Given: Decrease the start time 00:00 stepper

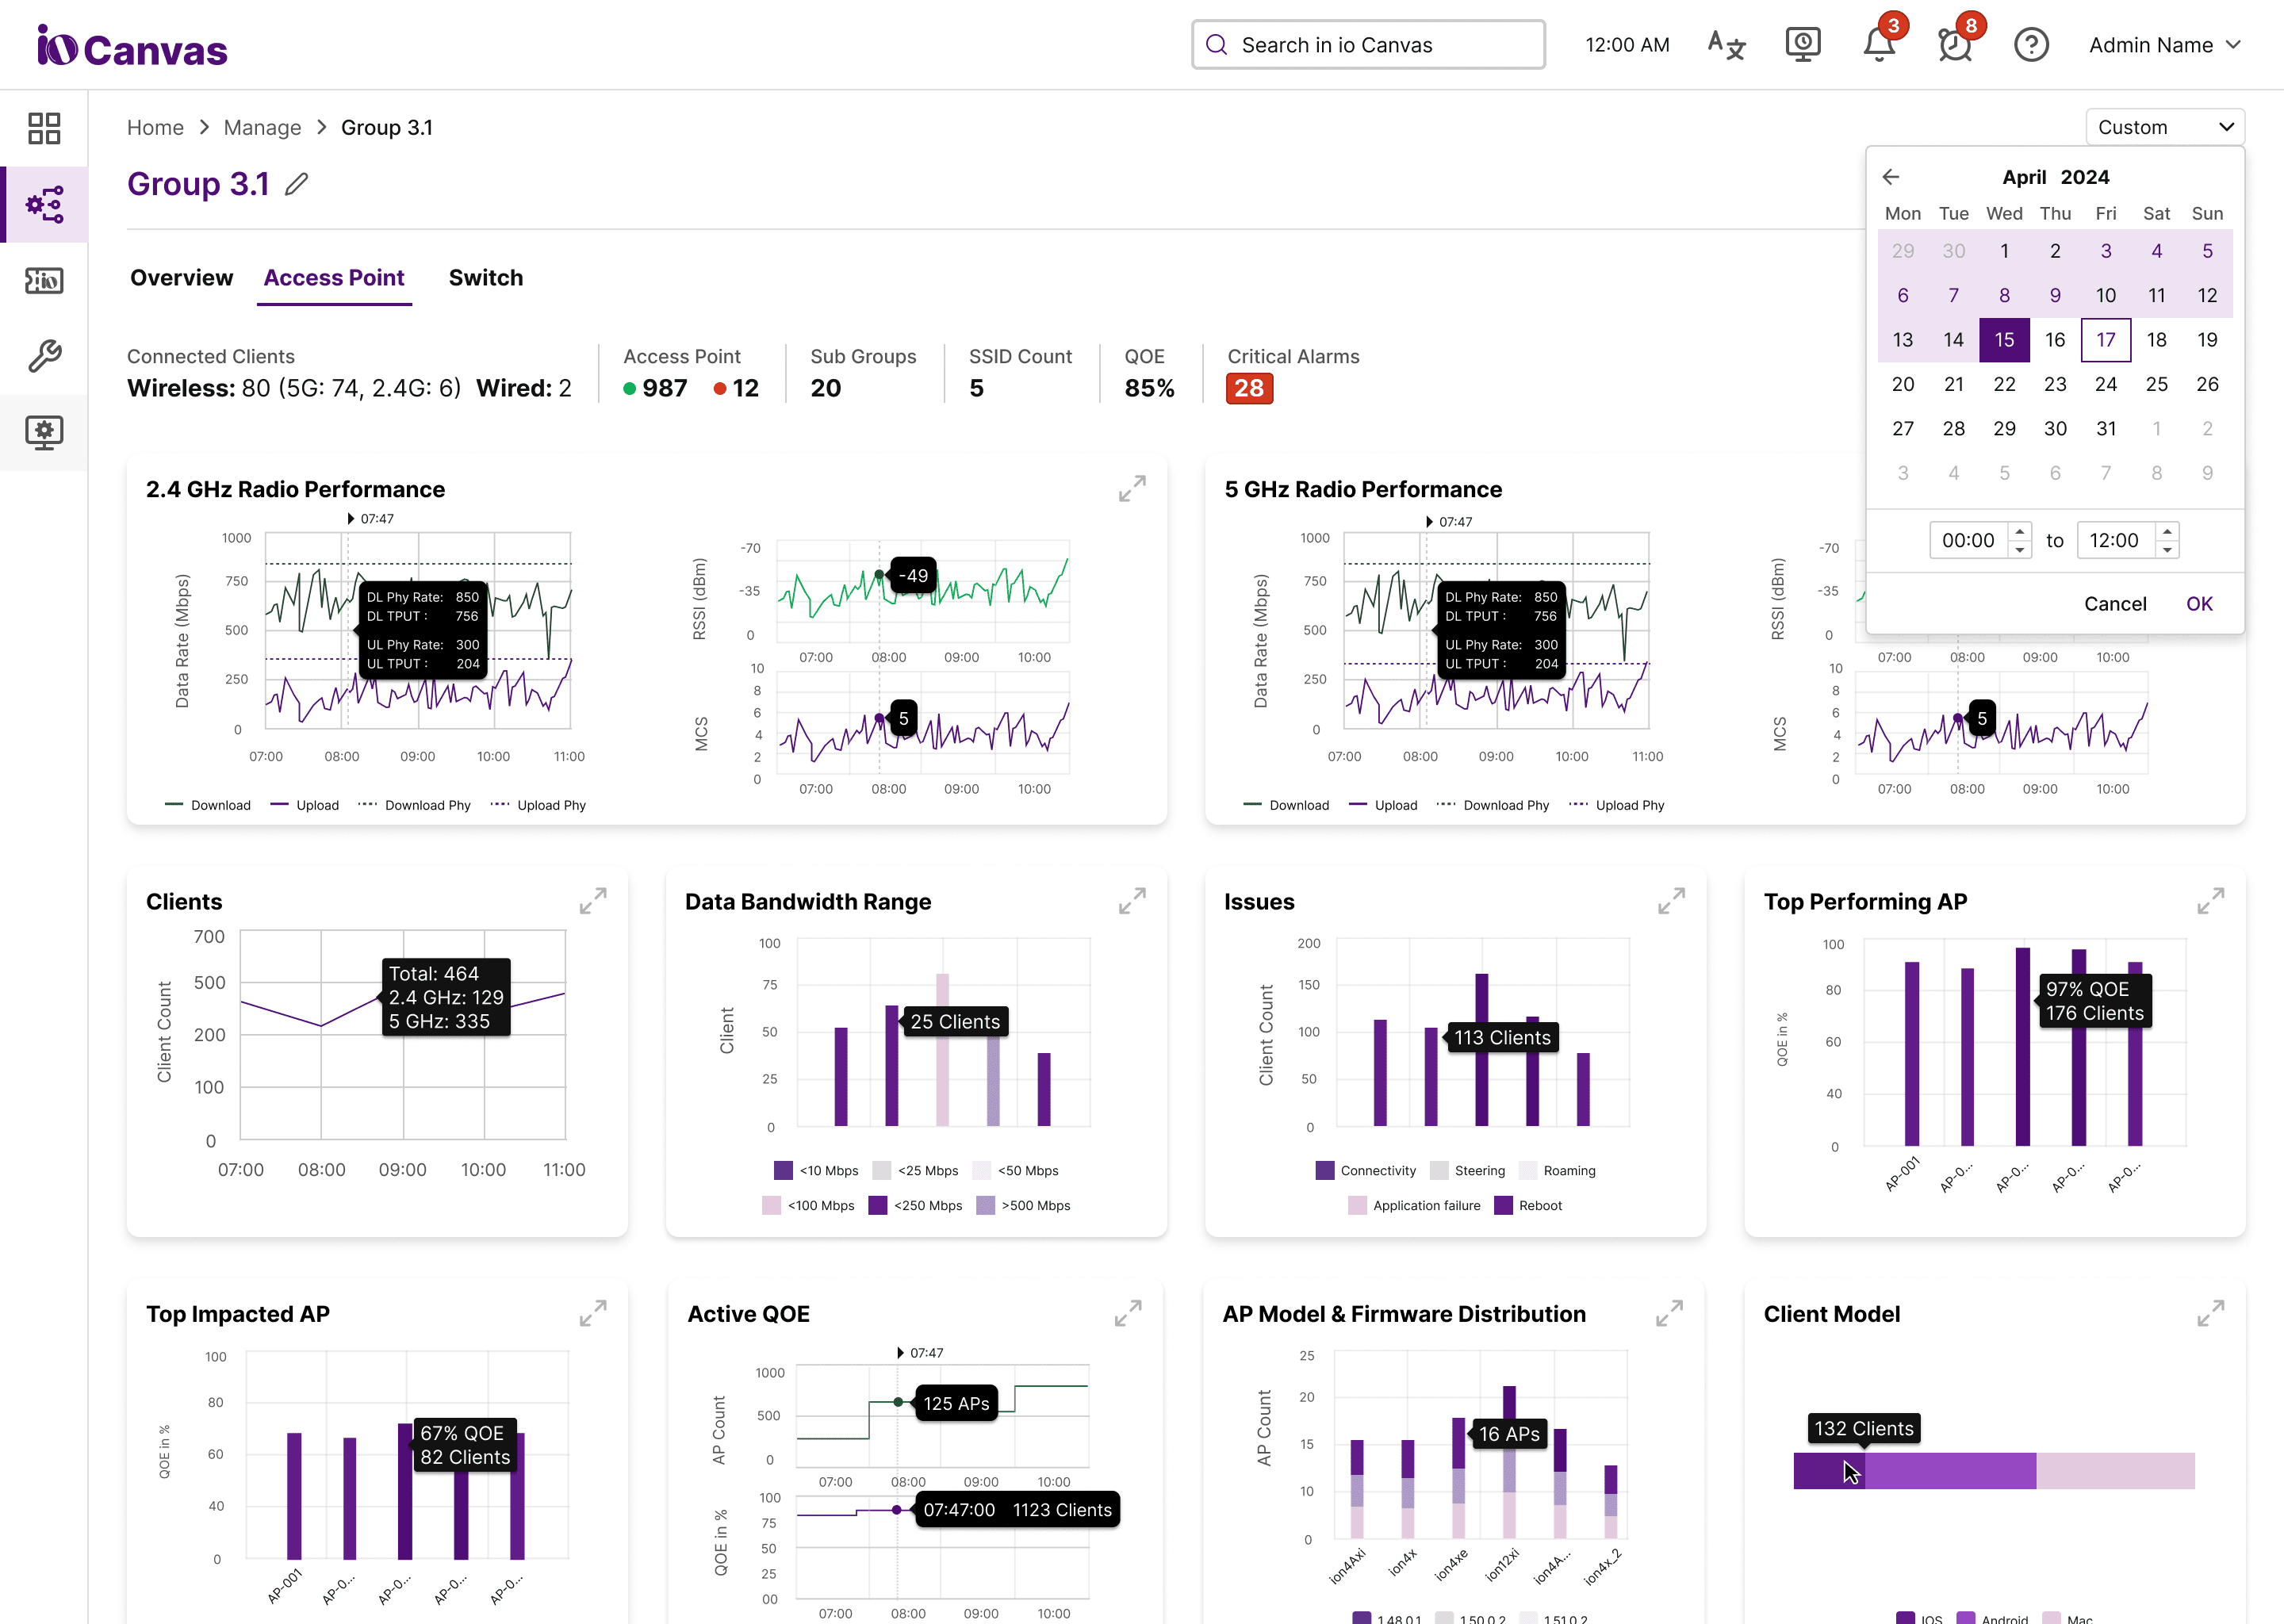Looking at the screenshot, I should (2019, 550).
